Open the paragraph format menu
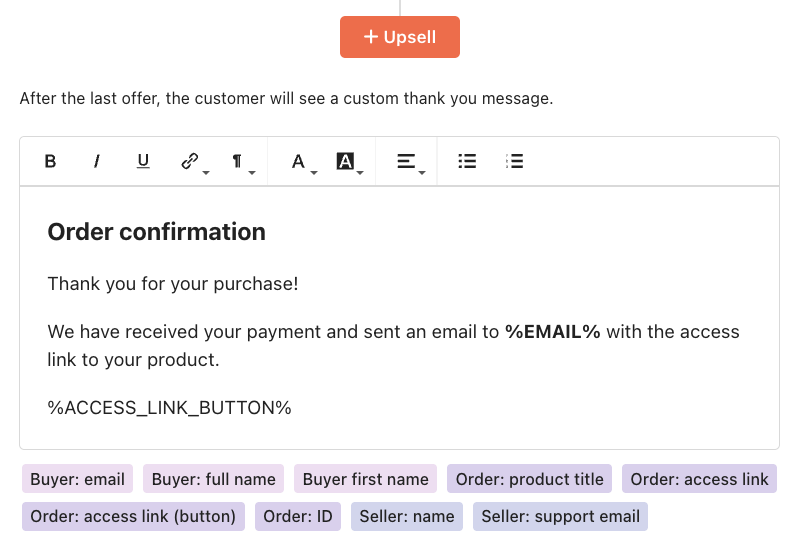This screenshot has height=552, width=796. pos(239,161)
